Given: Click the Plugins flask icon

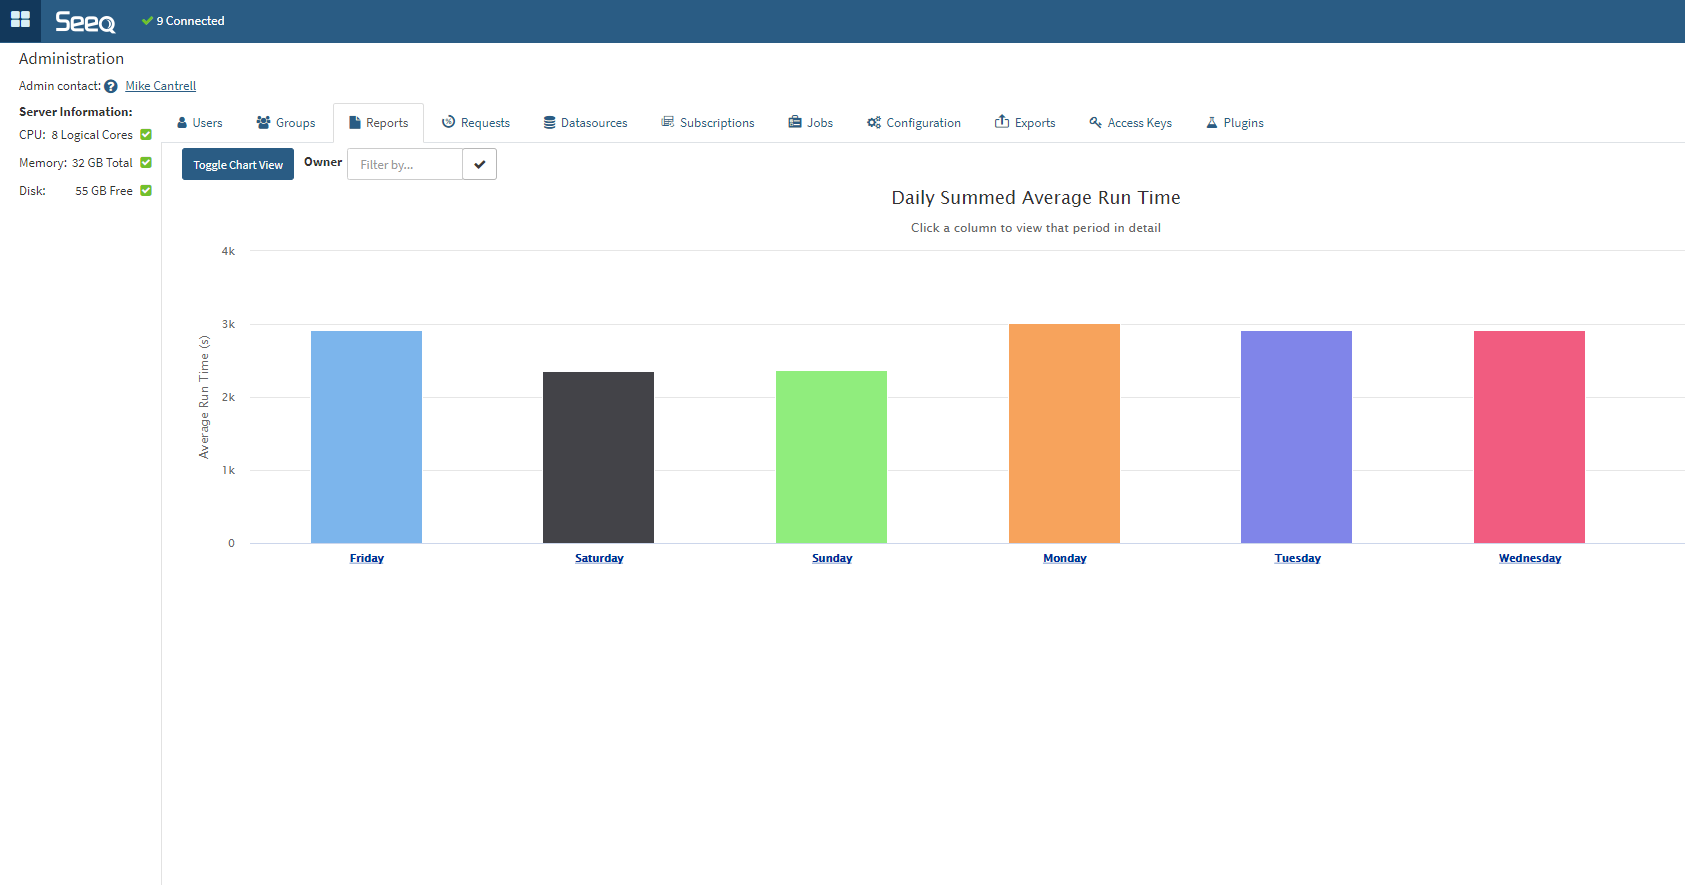Looking at the screenshot, I should click(x=1211, y=123).
